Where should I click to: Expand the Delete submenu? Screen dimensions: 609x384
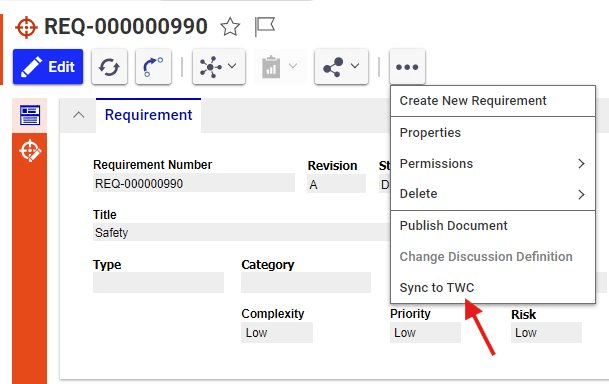pos(493,194)
